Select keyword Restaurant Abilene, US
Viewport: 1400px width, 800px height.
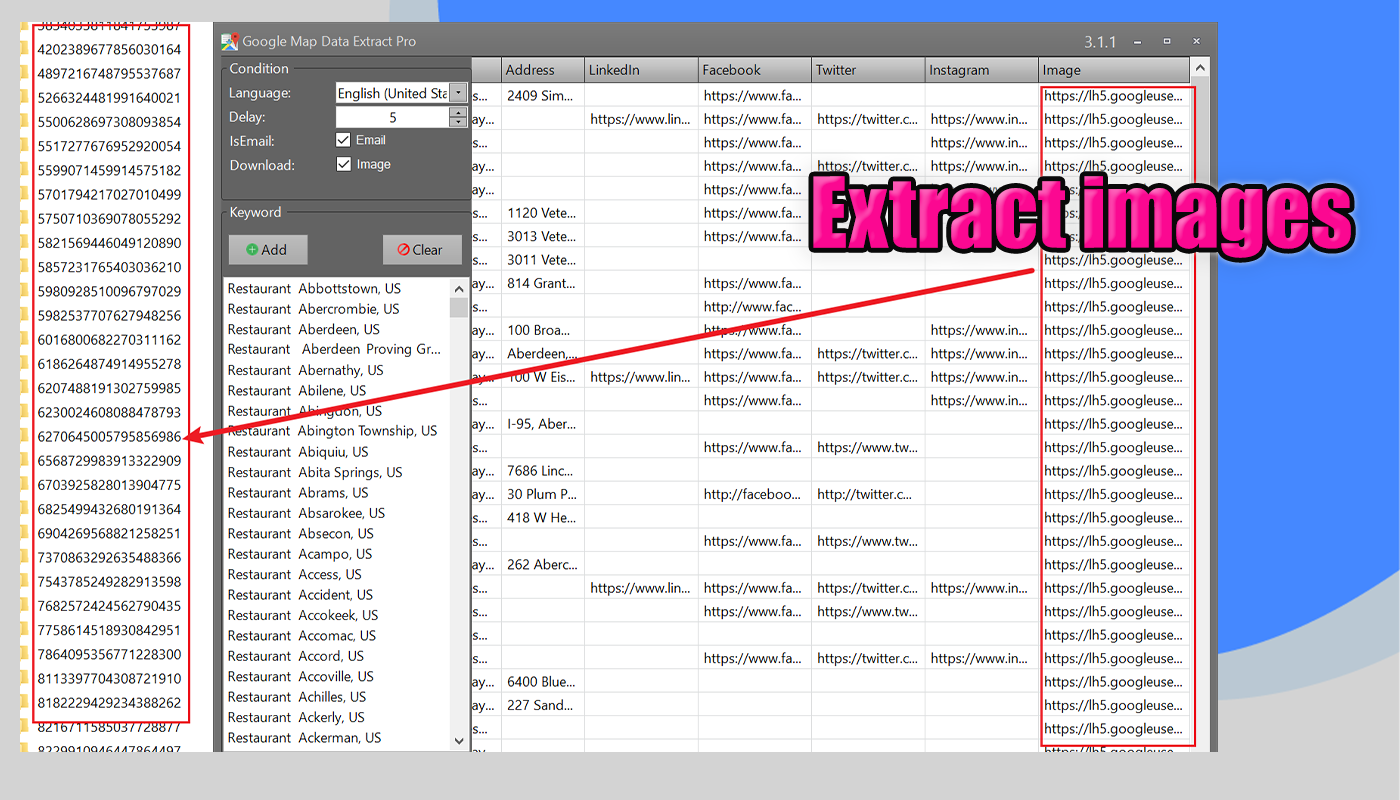click(x=297, y=390)
